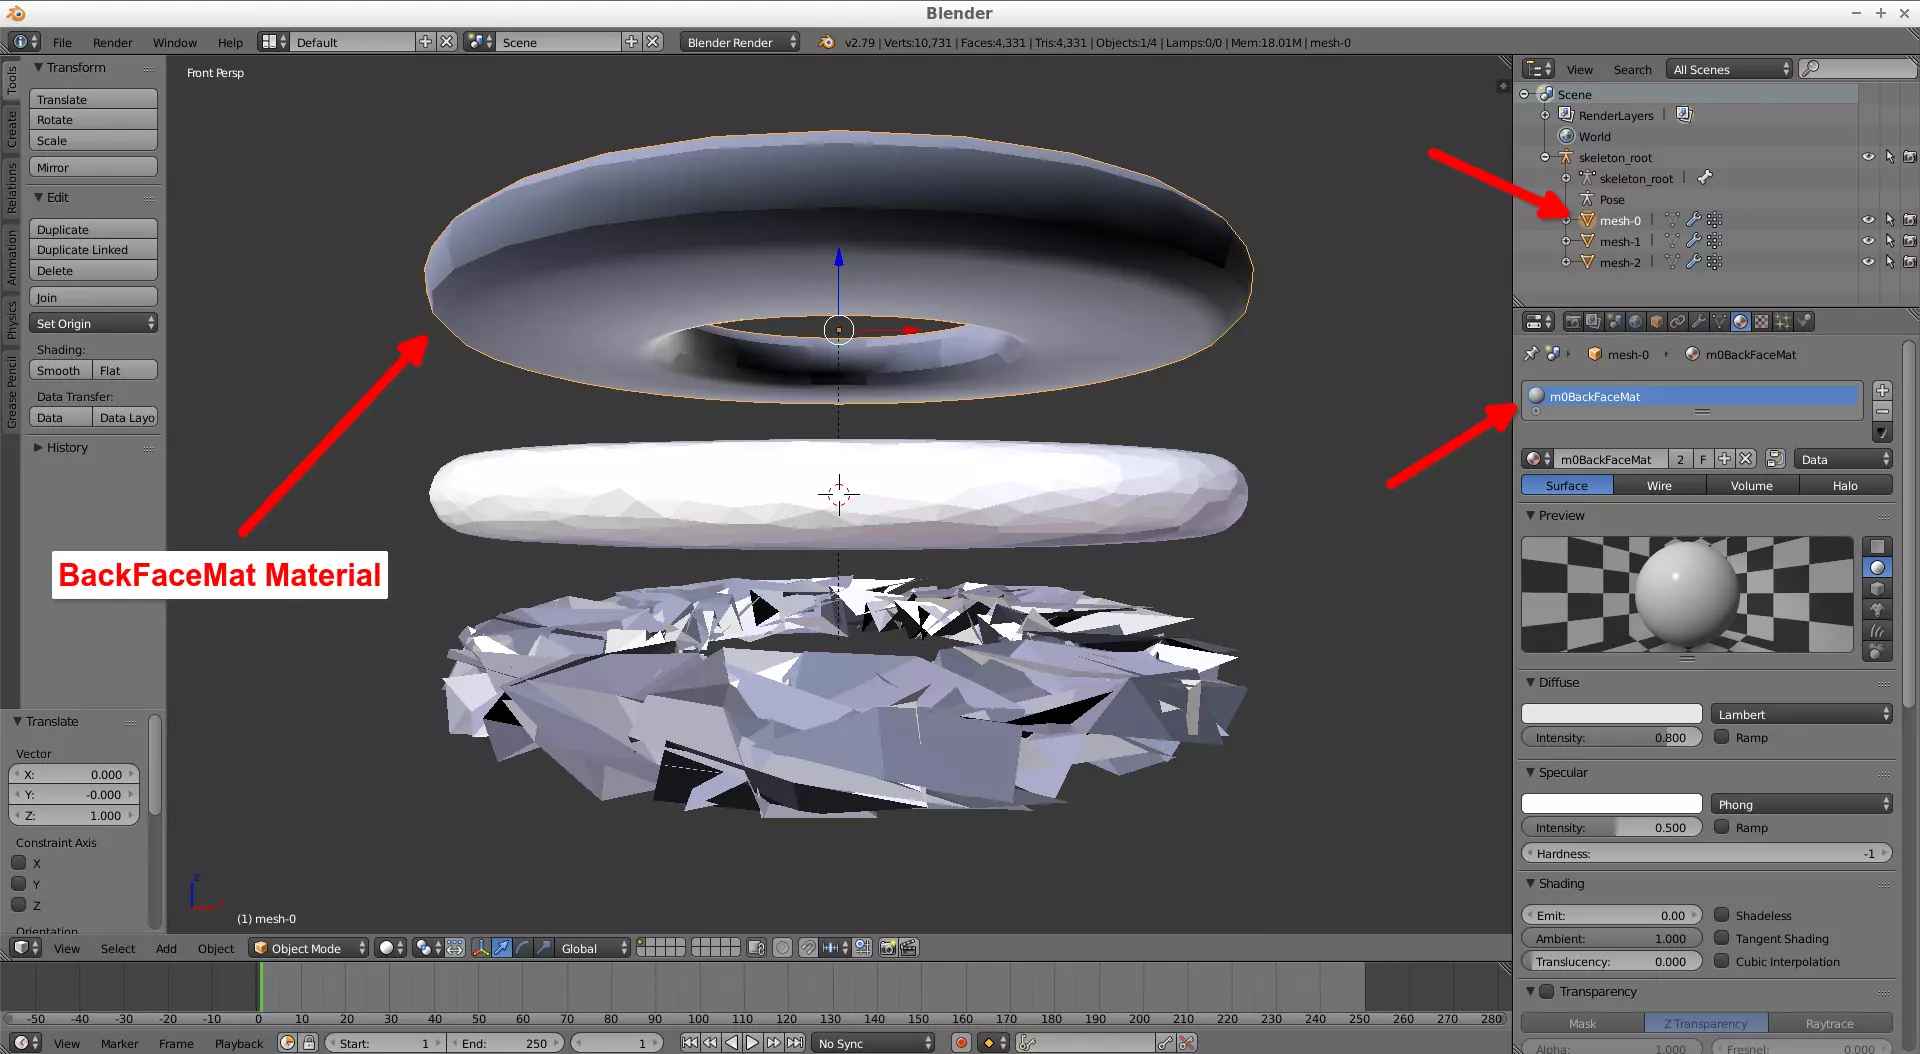Screen dimensions: 1920x1054
Task: Click the OpenGL render image camera icon
Action: (x=887, y=948)
